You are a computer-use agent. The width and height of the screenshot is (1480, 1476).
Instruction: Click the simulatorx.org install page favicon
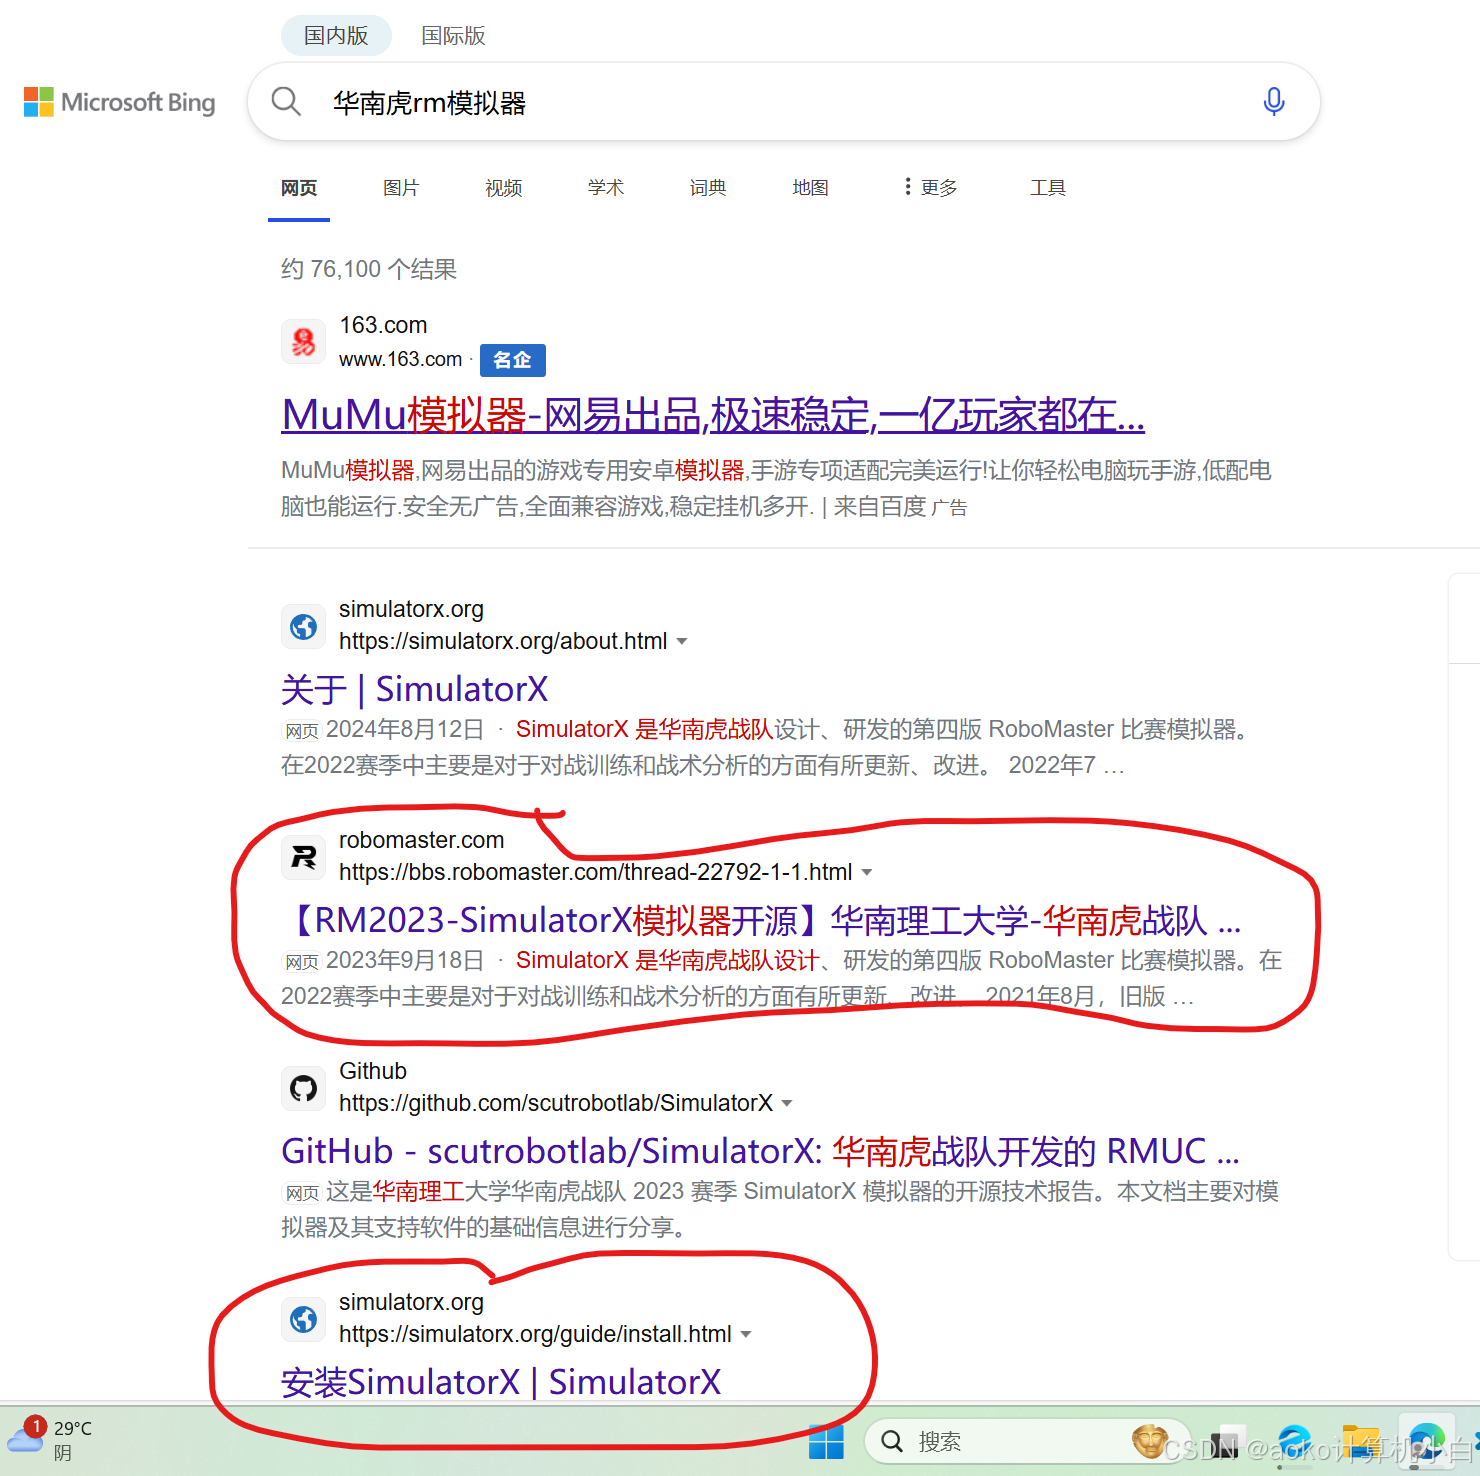[303, 1319]
